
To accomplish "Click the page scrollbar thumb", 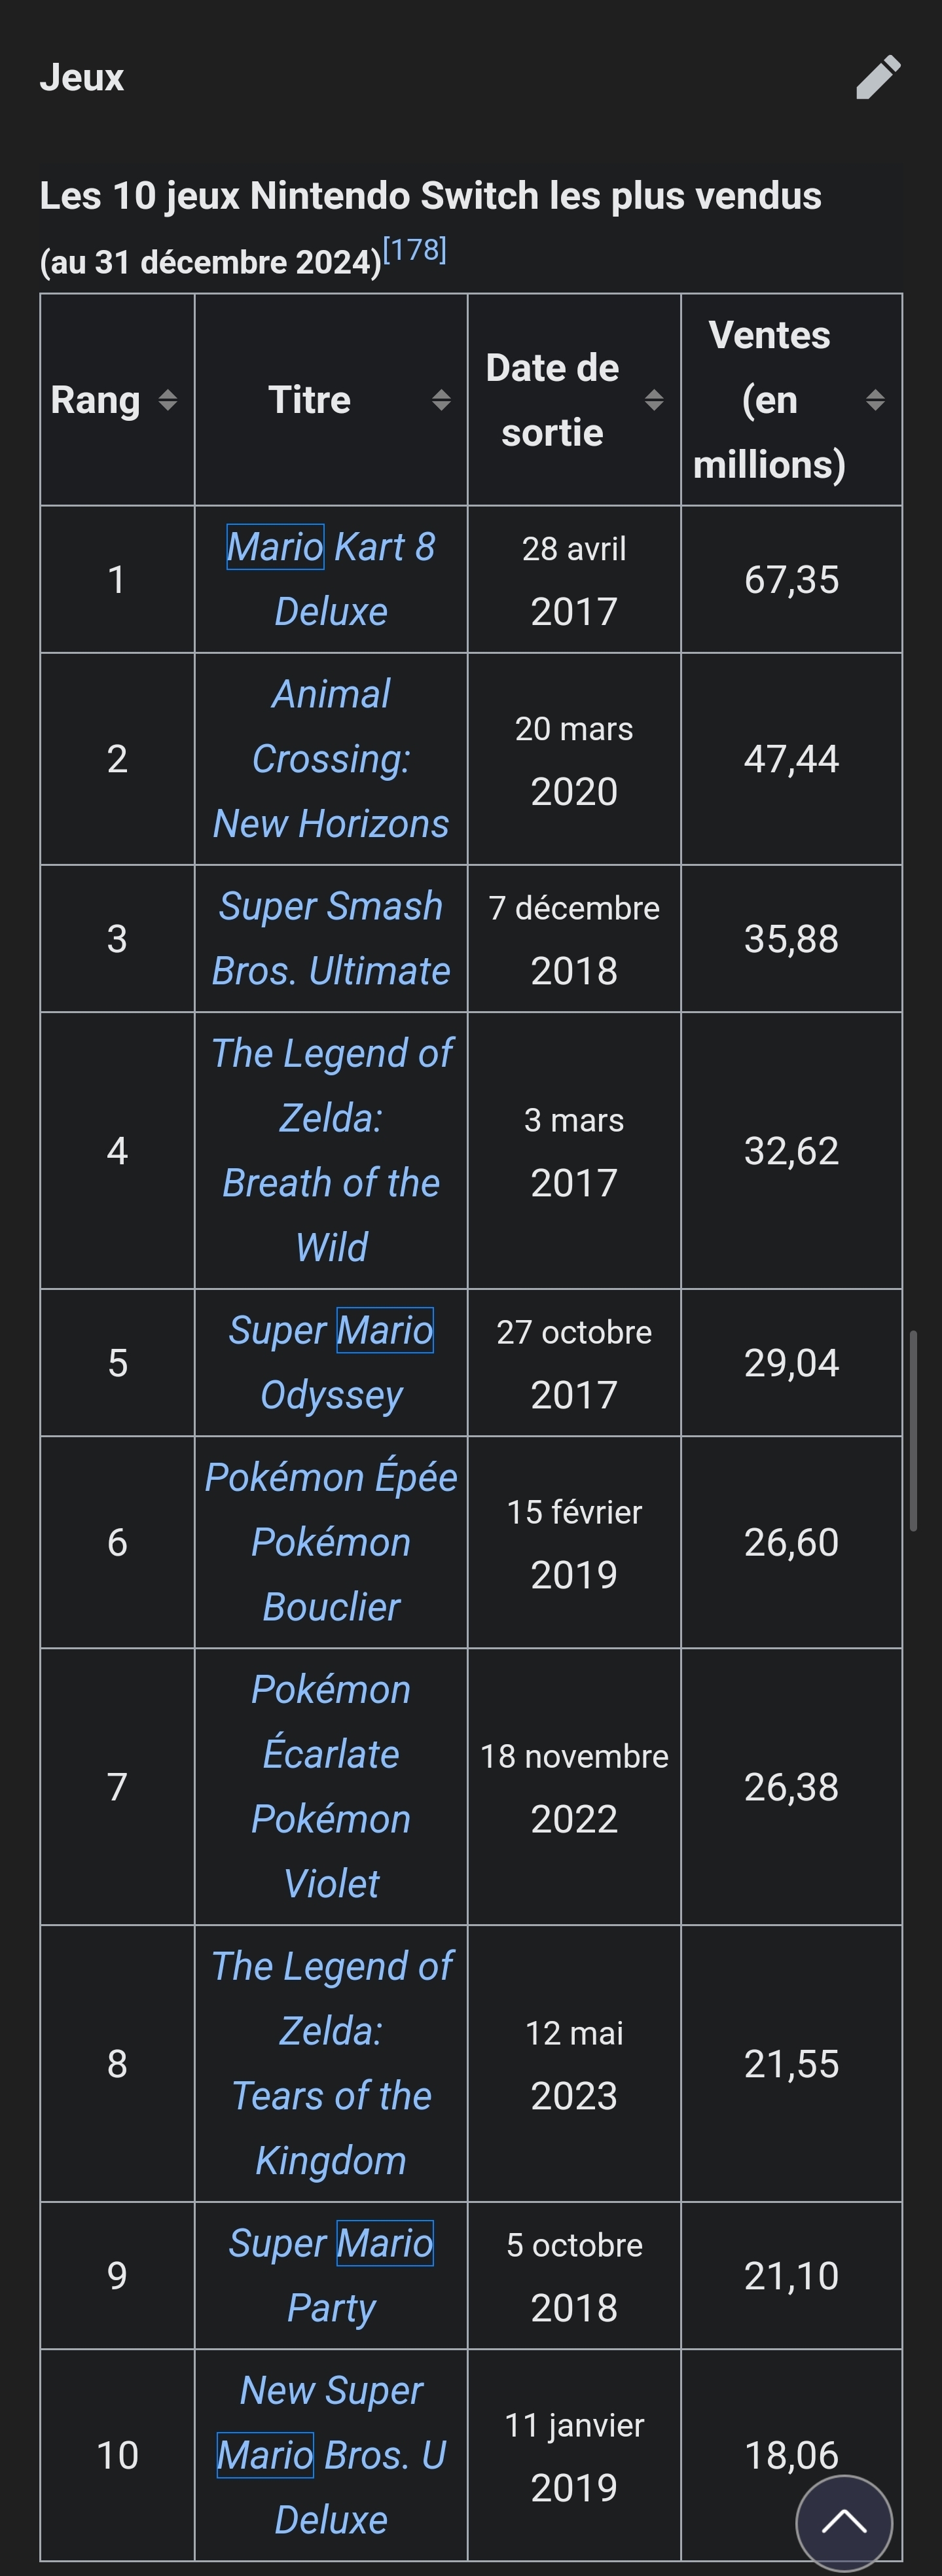I will coord(913,1430).
